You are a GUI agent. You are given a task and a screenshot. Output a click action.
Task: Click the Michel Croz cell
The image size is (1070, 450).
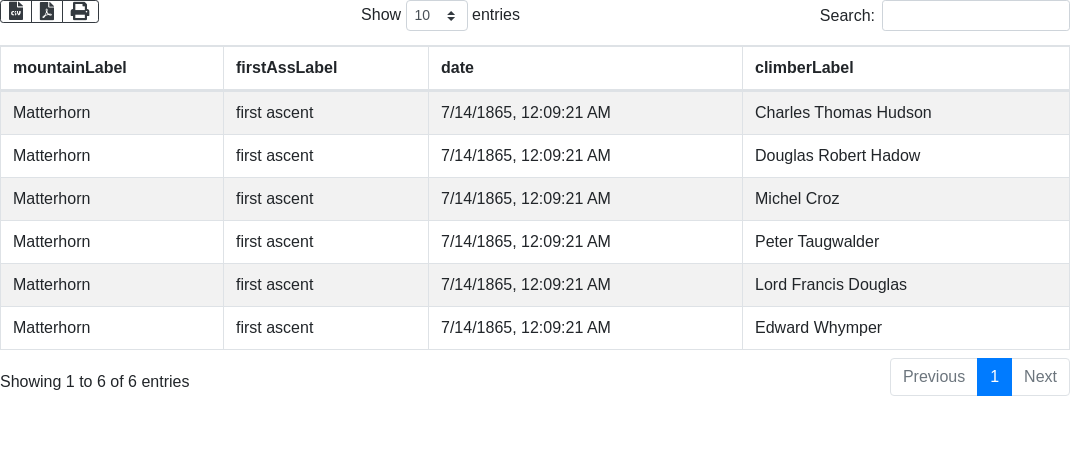[797, 199]
